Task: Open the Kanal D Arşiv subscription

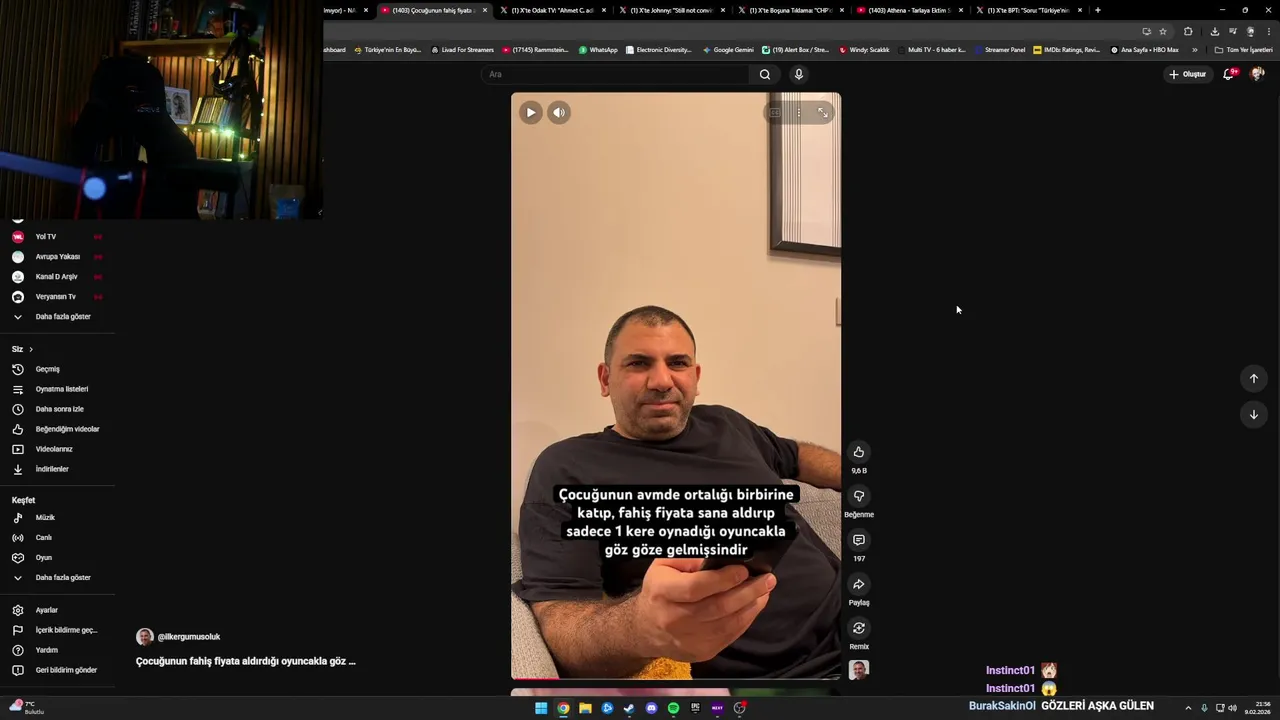Action: pyautogui.click(x=57, y=277)
